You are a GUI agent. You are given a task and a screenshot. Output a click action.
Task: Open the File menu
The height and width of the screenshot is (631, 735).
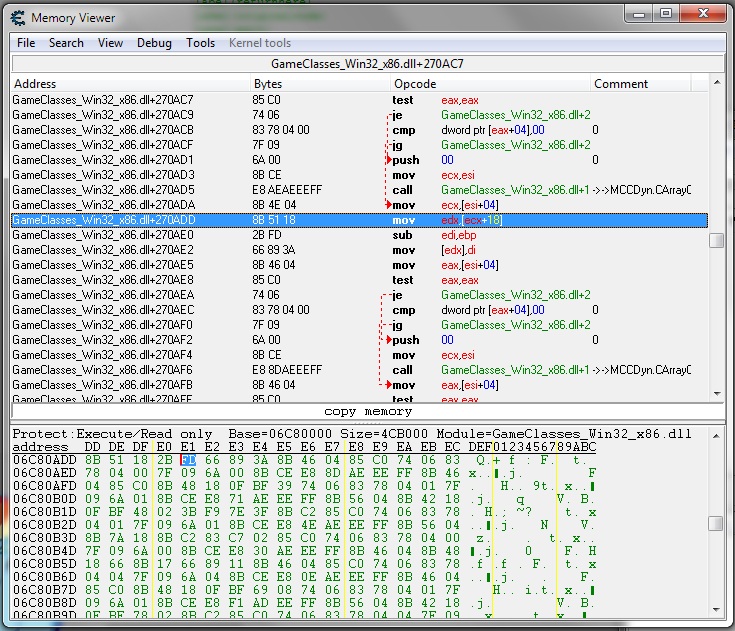[26, 43]
